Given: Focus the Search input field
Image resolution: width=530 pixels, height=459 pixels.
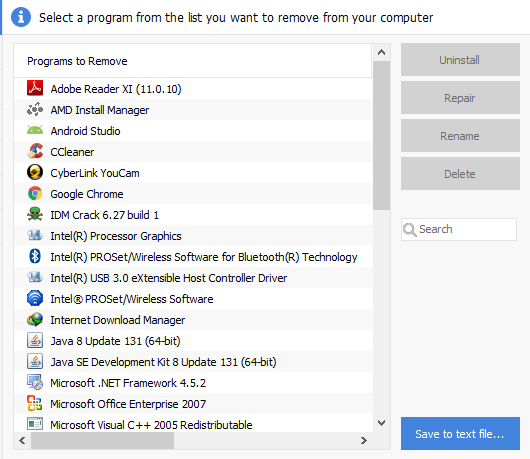Looking at the screenshot, I should (459, 229).
